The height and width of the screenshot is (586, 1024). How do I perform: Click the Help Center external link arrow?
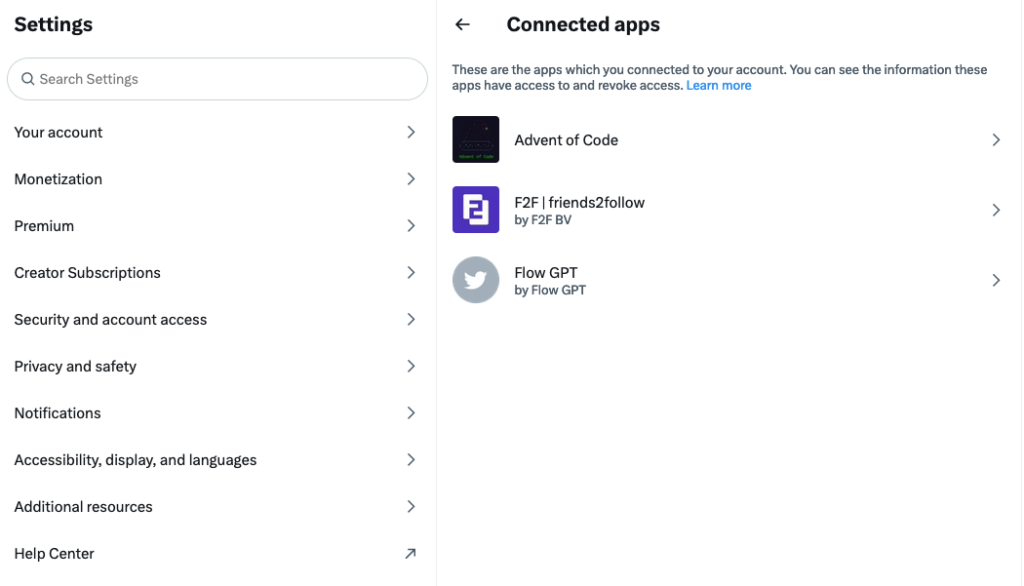click(410, 553)
